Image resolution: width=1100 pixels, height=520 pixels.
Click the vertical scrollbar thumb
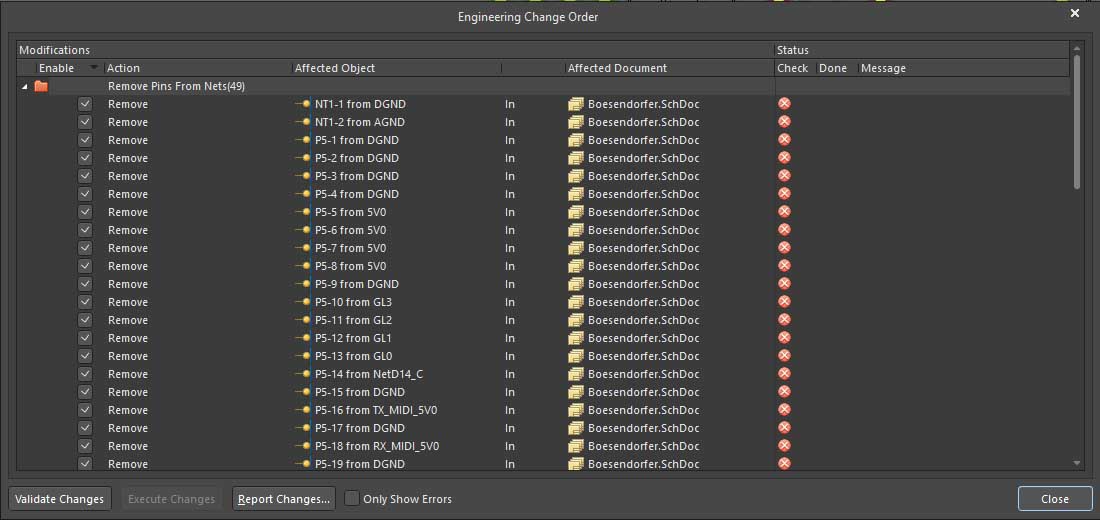1077,120
